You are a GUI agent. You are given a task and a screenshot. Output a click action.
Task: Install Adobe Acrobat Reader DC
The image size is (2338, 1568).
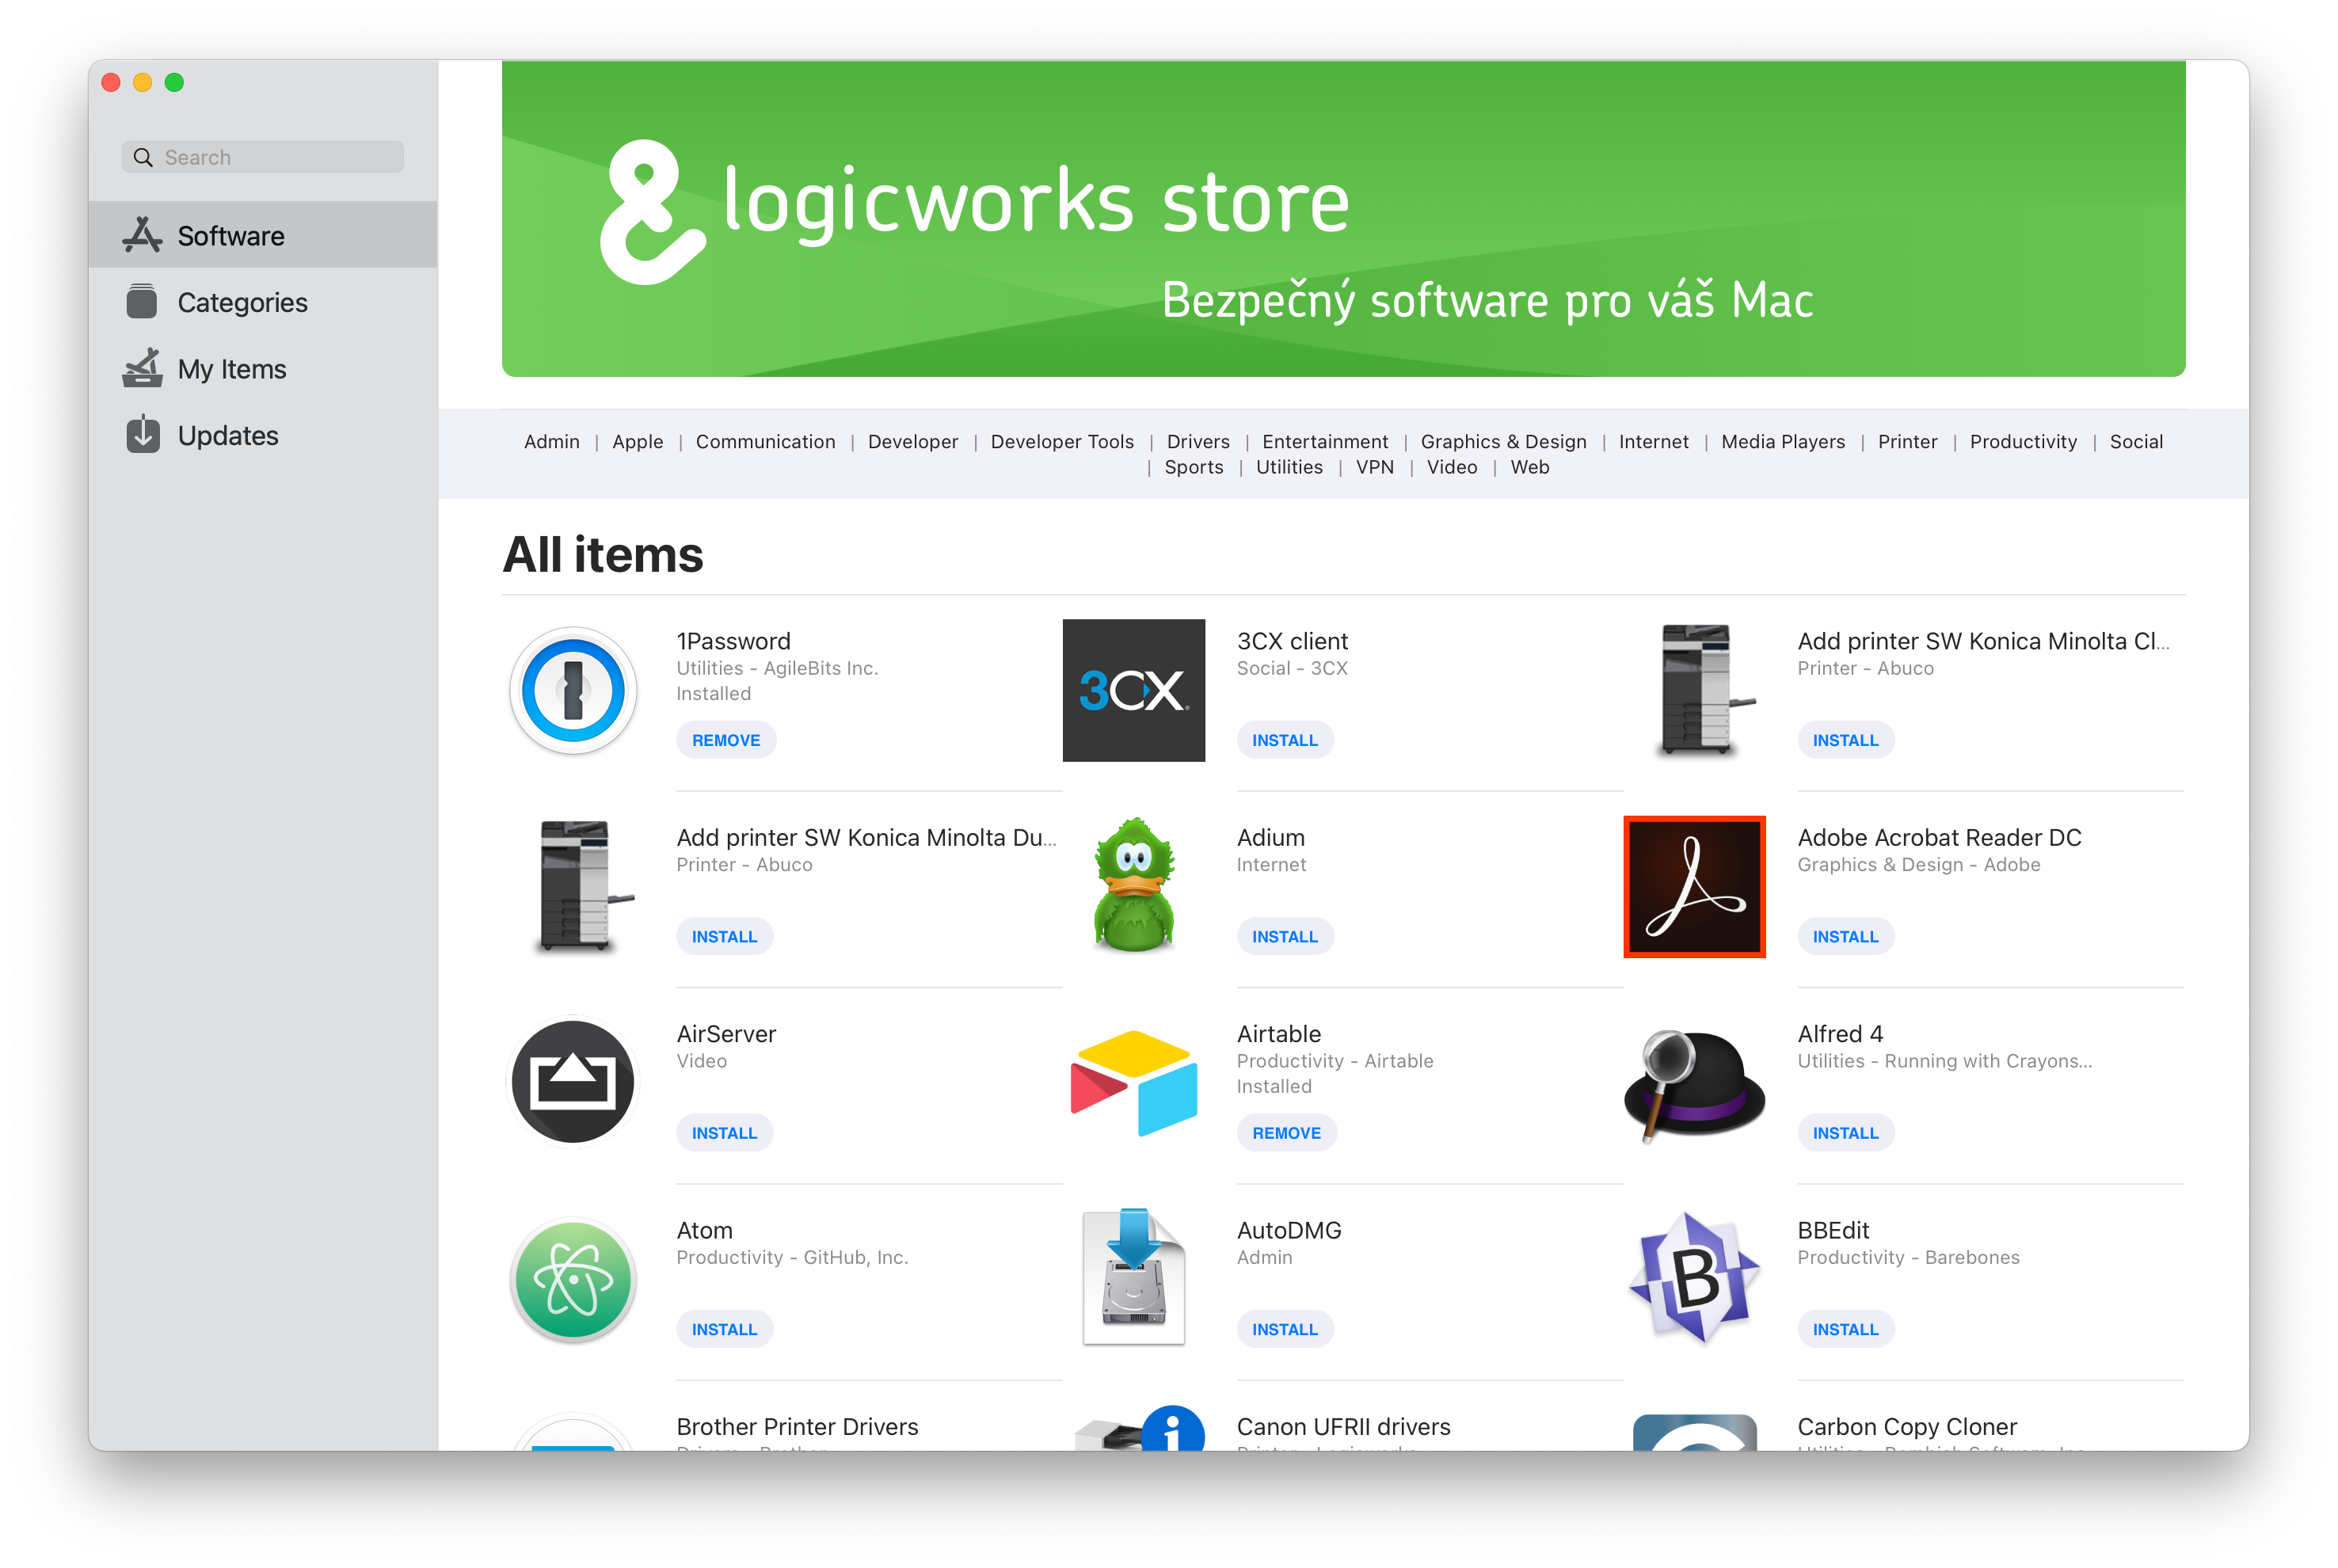[x=1845, y=936]
